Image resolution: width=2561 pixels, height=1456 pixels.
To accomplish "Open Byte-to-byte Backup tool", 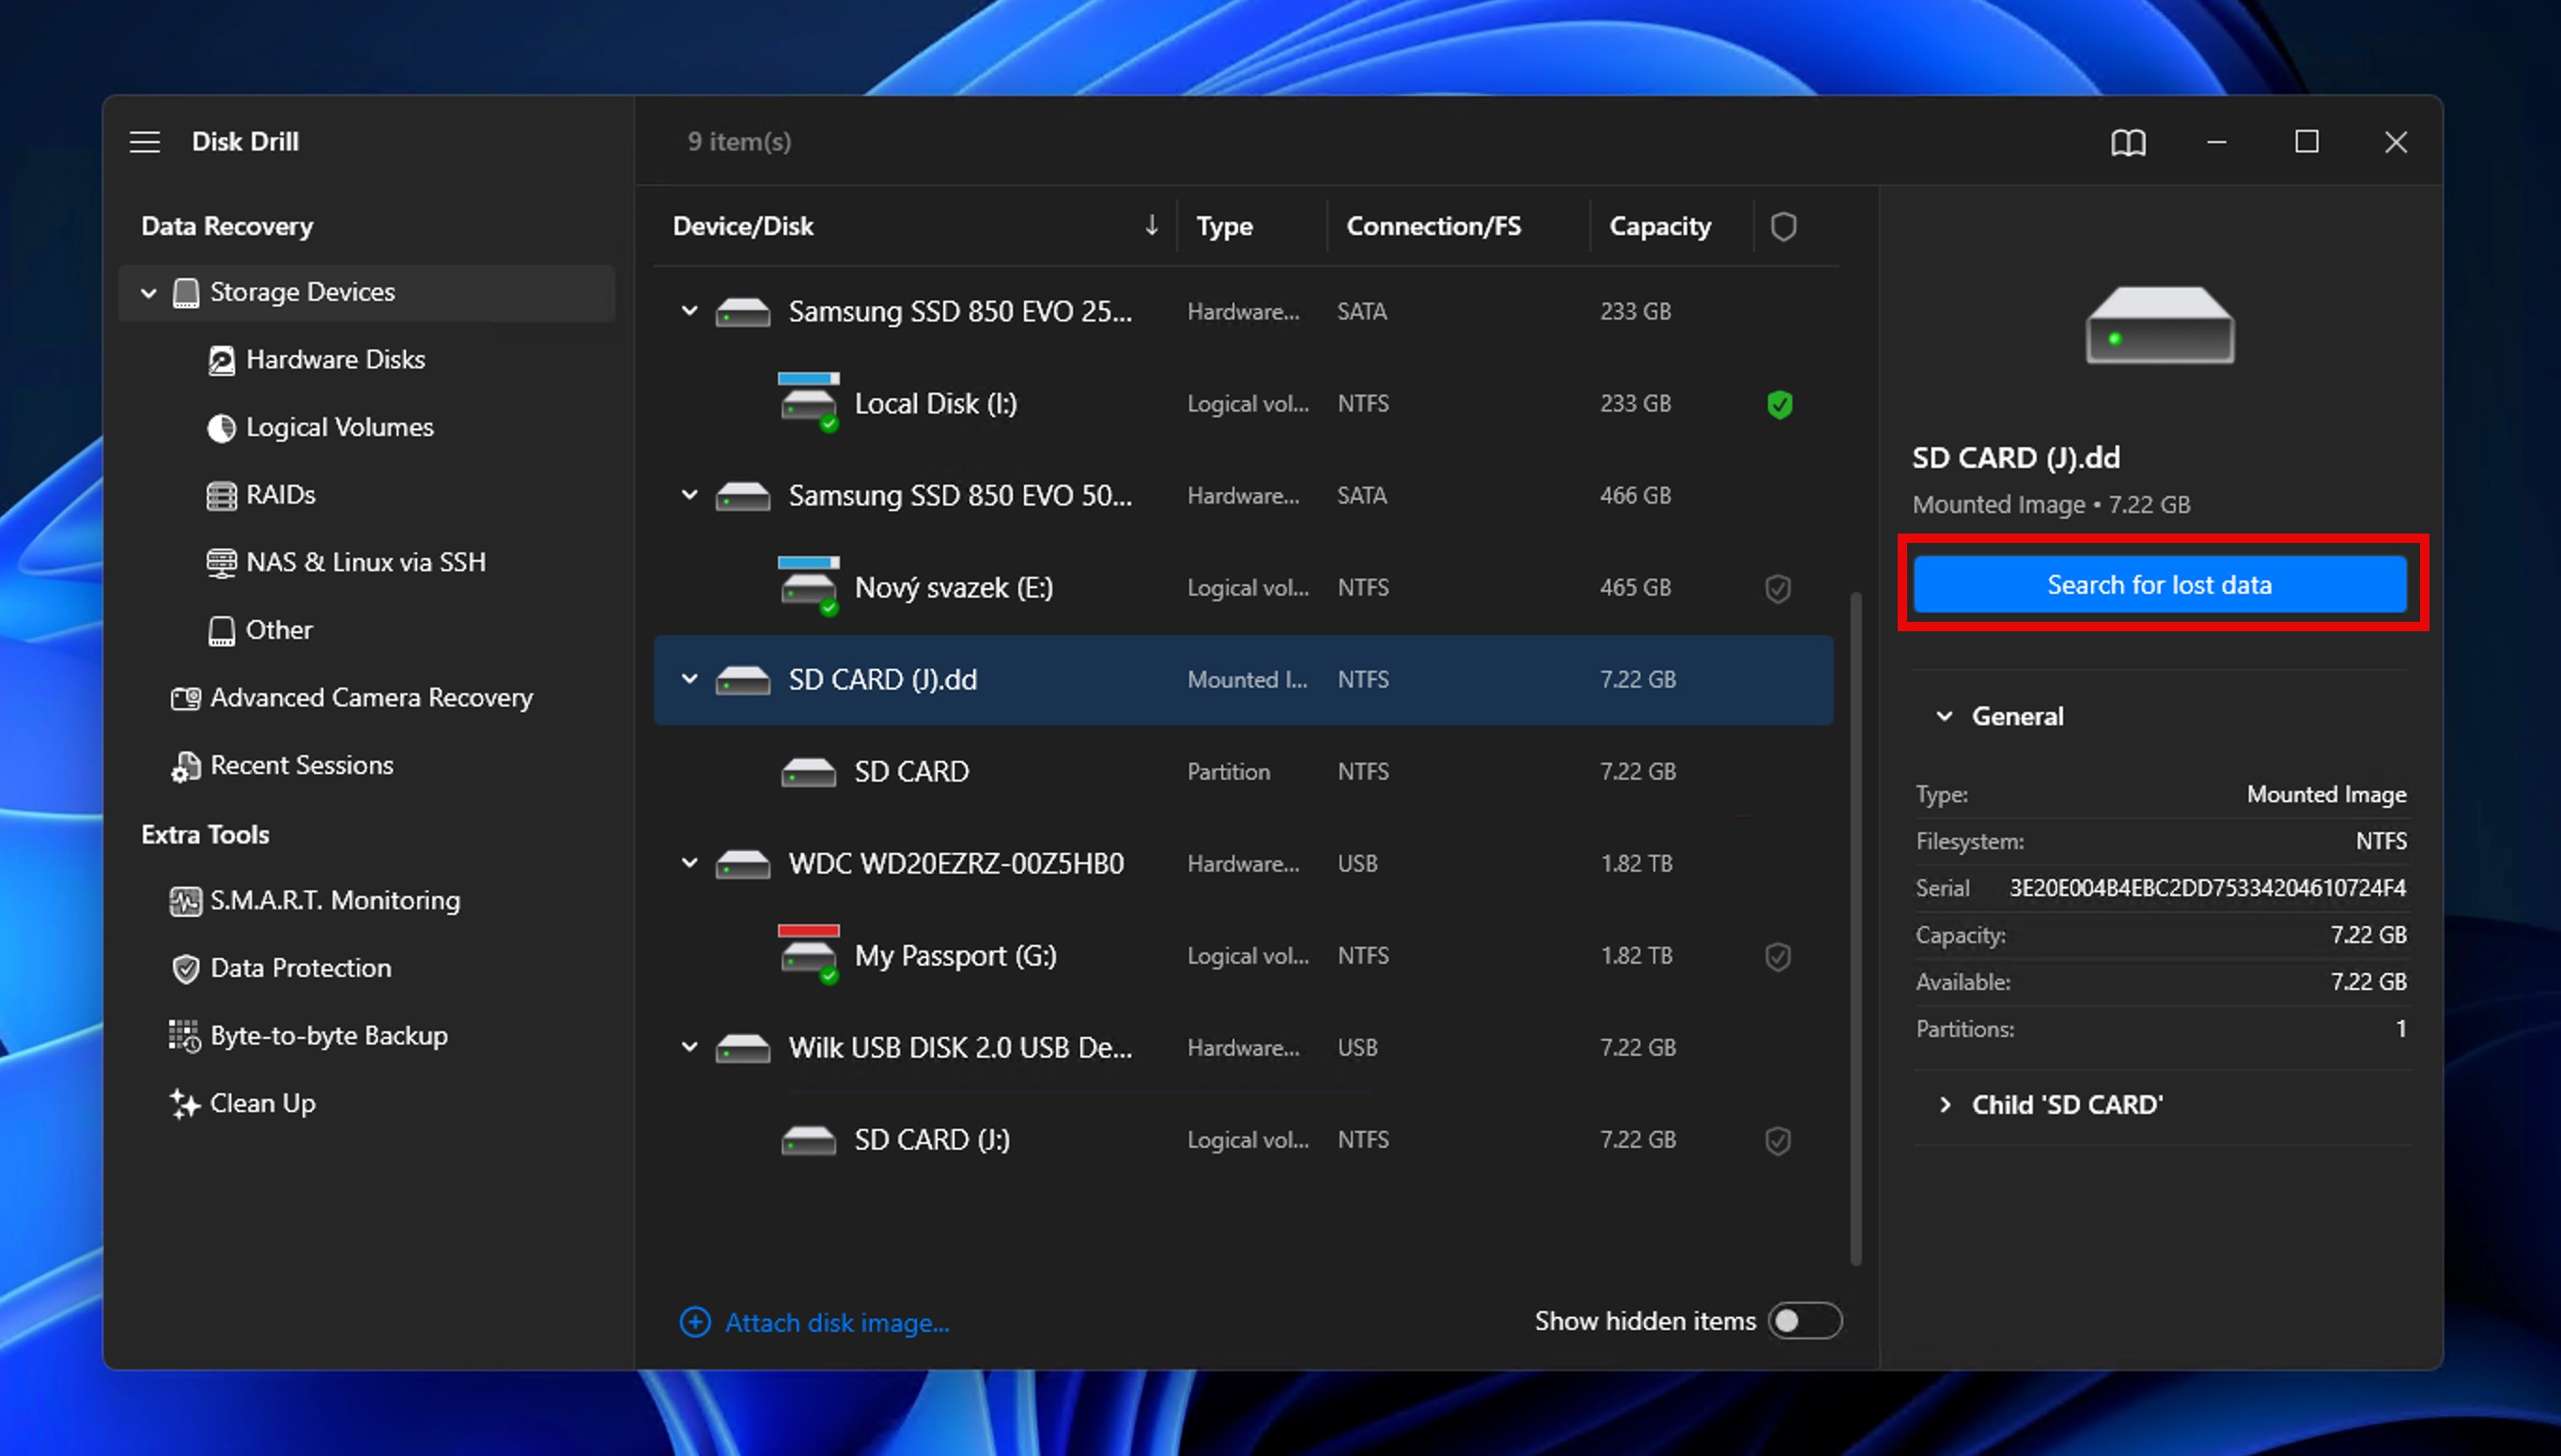I will pos(328,1036).
